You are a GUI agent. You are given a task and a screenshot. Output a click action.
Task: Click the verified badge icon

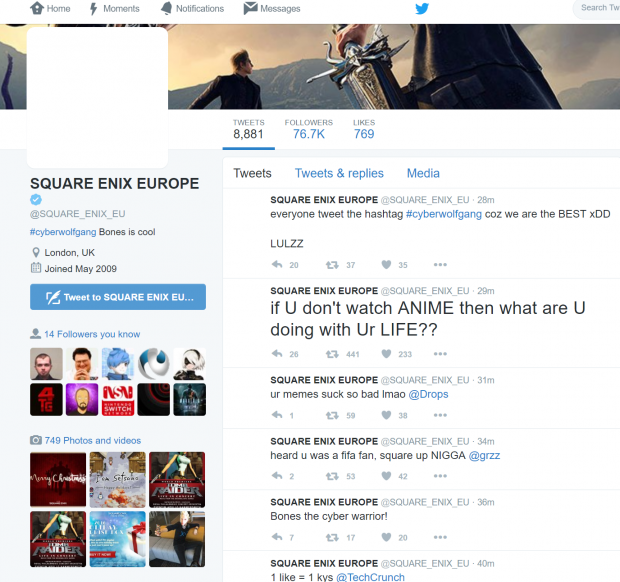tap(36, 200)
